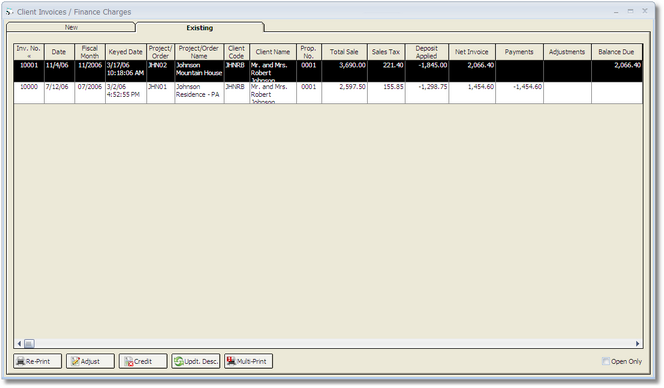Click deposit applied -1,845.00 cell

click(x=427, y=71)
